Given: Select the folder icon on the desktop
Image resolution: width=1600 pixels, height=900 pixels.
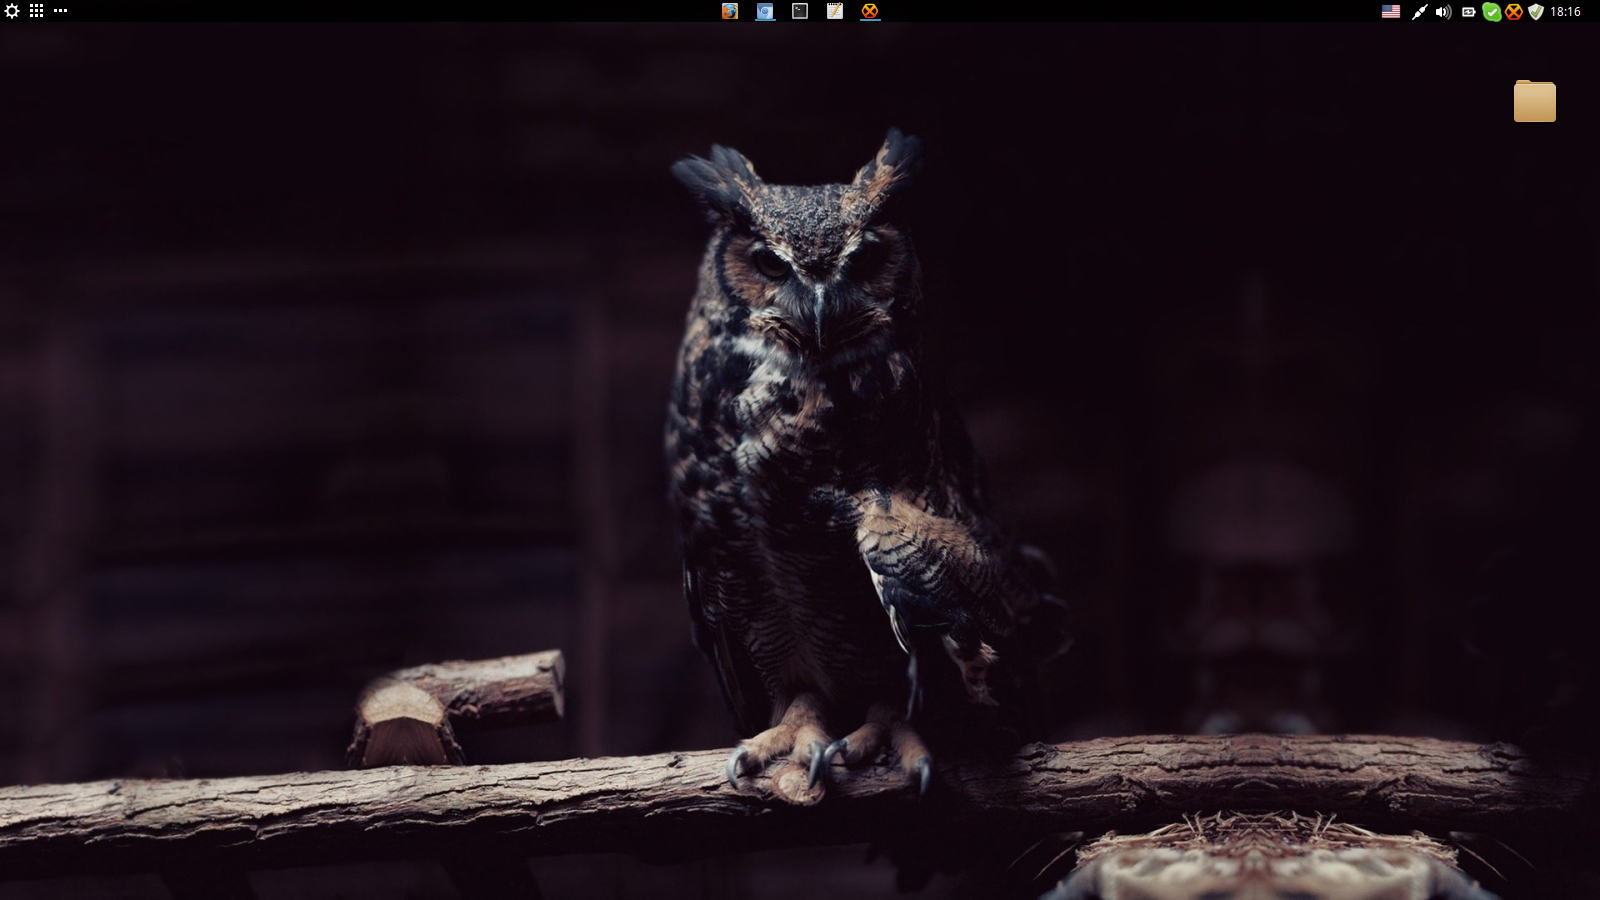Looking at the screenshot, I should tap(1534, 101).
